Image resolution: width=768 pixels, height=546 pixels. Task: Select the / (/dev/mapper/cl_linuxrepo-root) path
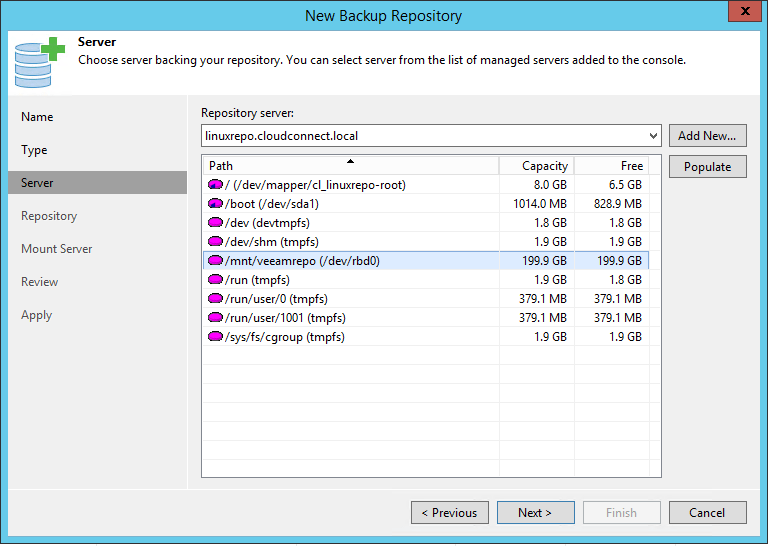pos(315,185)
